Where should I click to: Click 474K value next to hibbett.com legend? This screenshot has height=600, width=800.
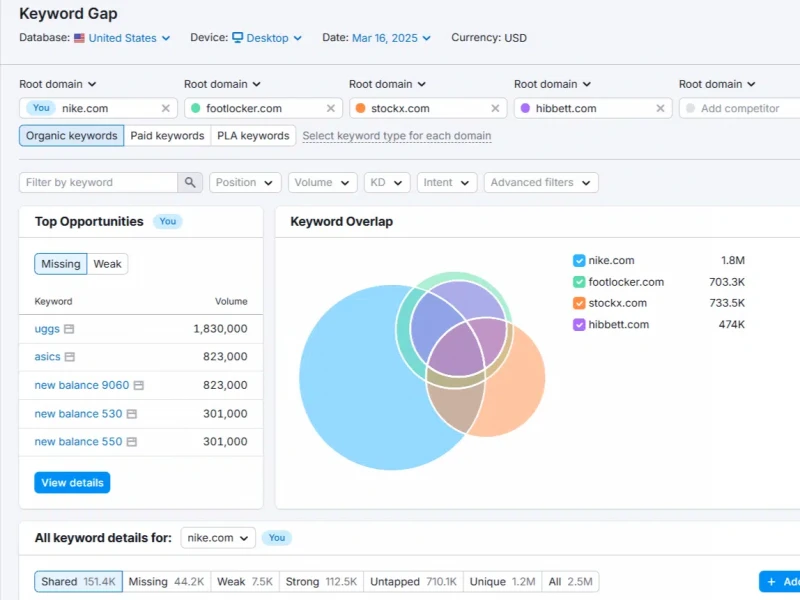(732, 324)
